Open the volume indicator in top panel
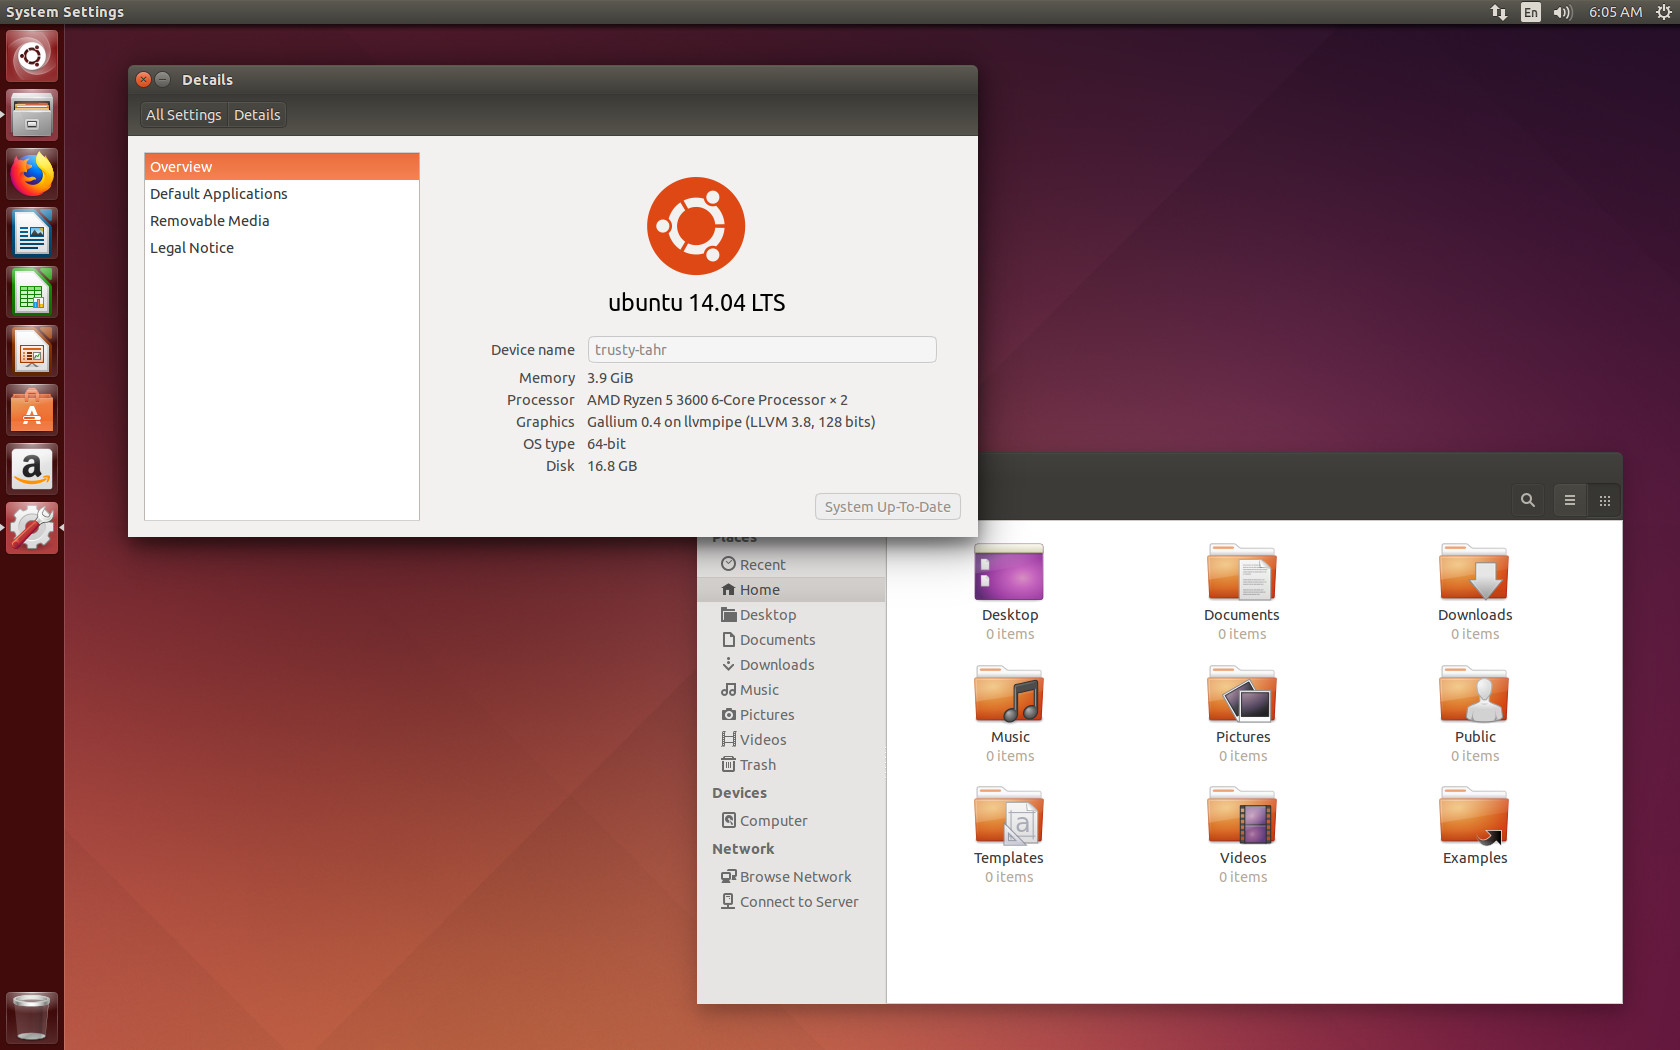Viewport: 1680px width, 1050px height. [x=1562, y=12]
